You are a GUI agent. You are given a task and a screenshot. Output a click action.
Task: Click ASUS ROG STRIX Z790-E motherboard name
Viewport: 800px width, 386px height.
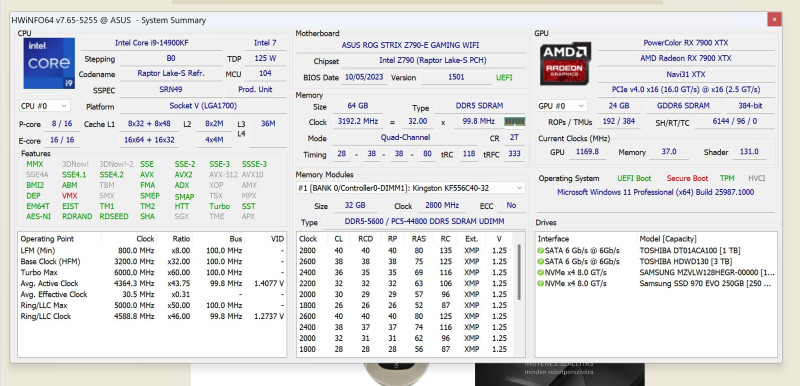tap(410, 45)
